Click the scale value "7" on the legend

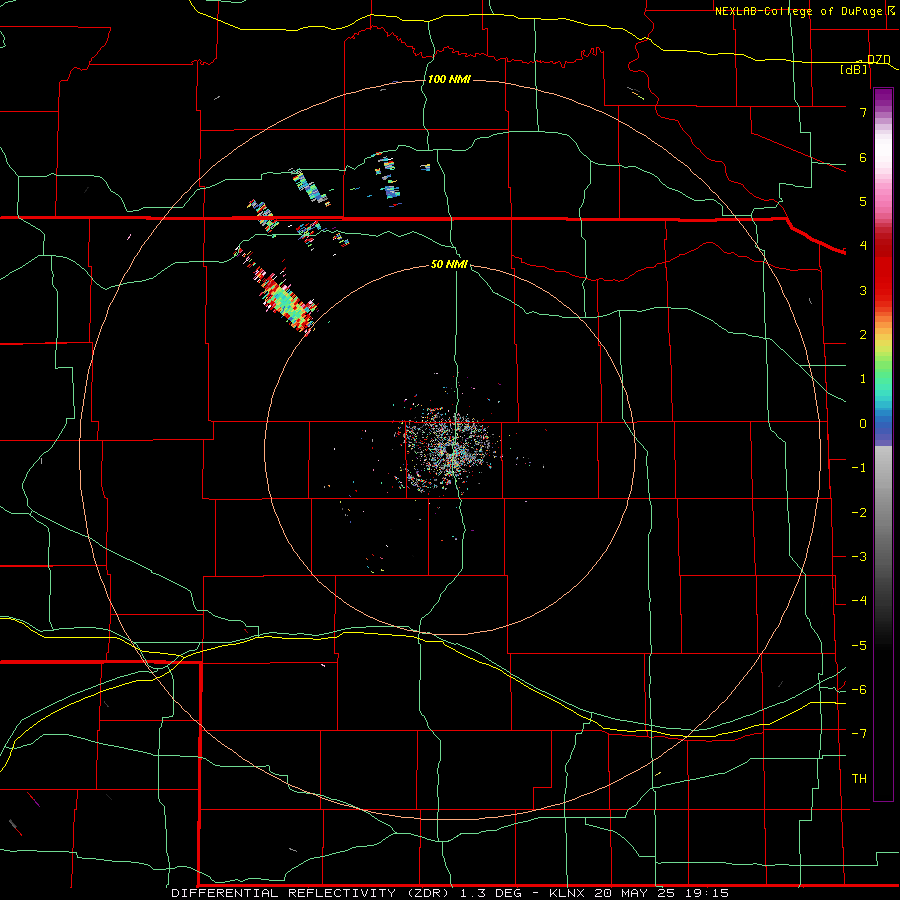tap(863, 112)
